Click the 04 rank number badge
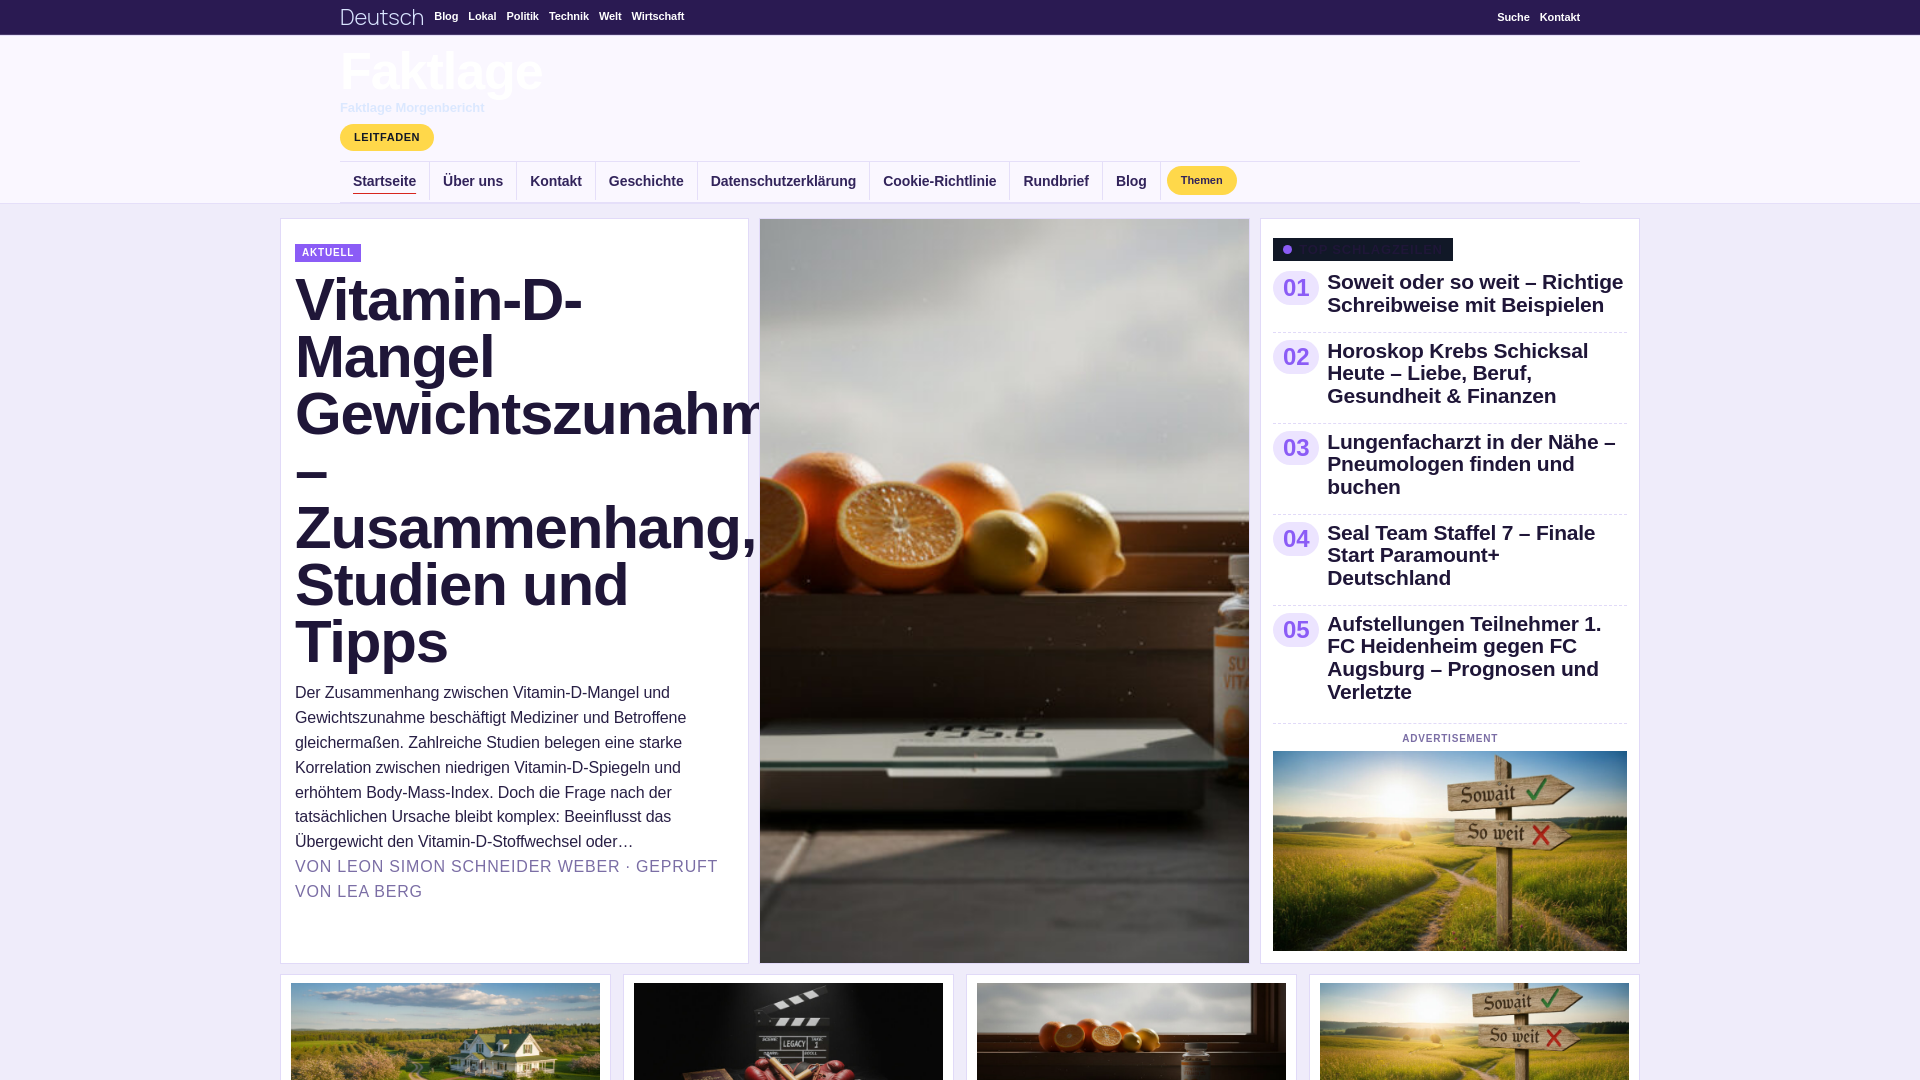 pyautogui.click(x=1296, y=539)
